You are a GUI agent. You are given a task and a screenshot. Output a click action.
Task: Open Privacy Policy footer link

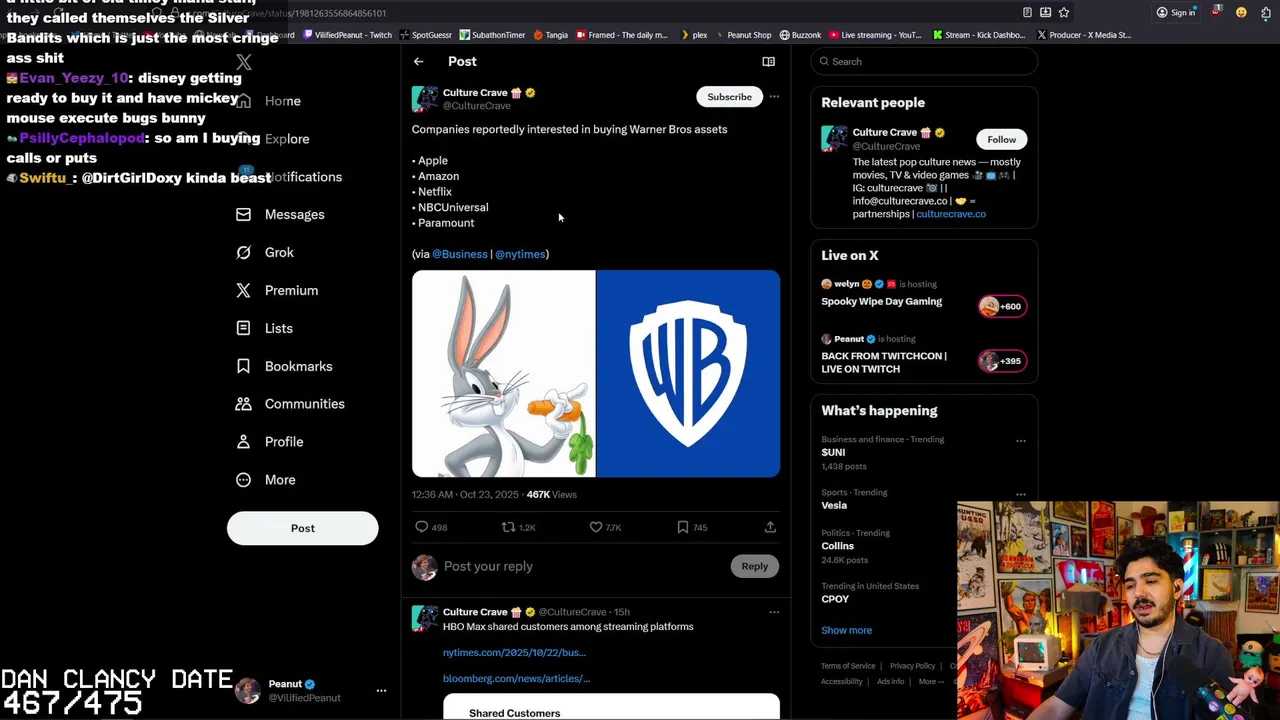click(x=913, y=666)
